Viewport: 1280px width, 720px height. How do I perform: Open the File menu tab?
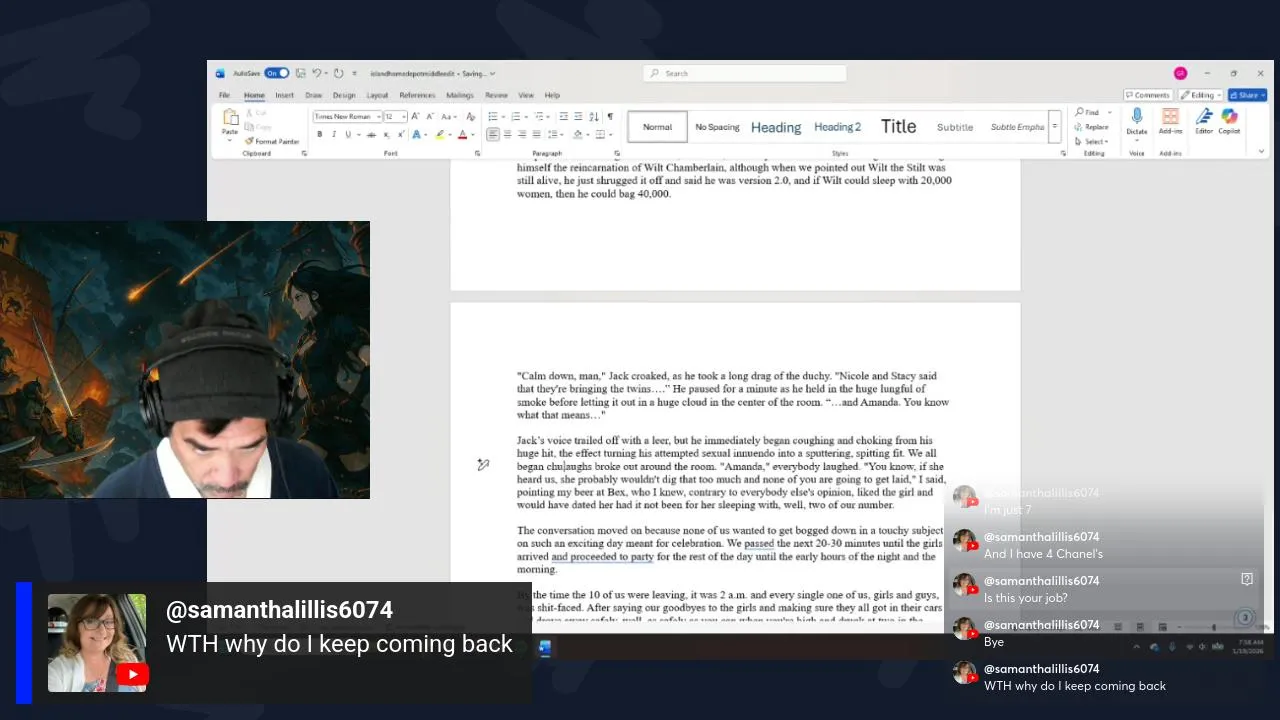224,95
